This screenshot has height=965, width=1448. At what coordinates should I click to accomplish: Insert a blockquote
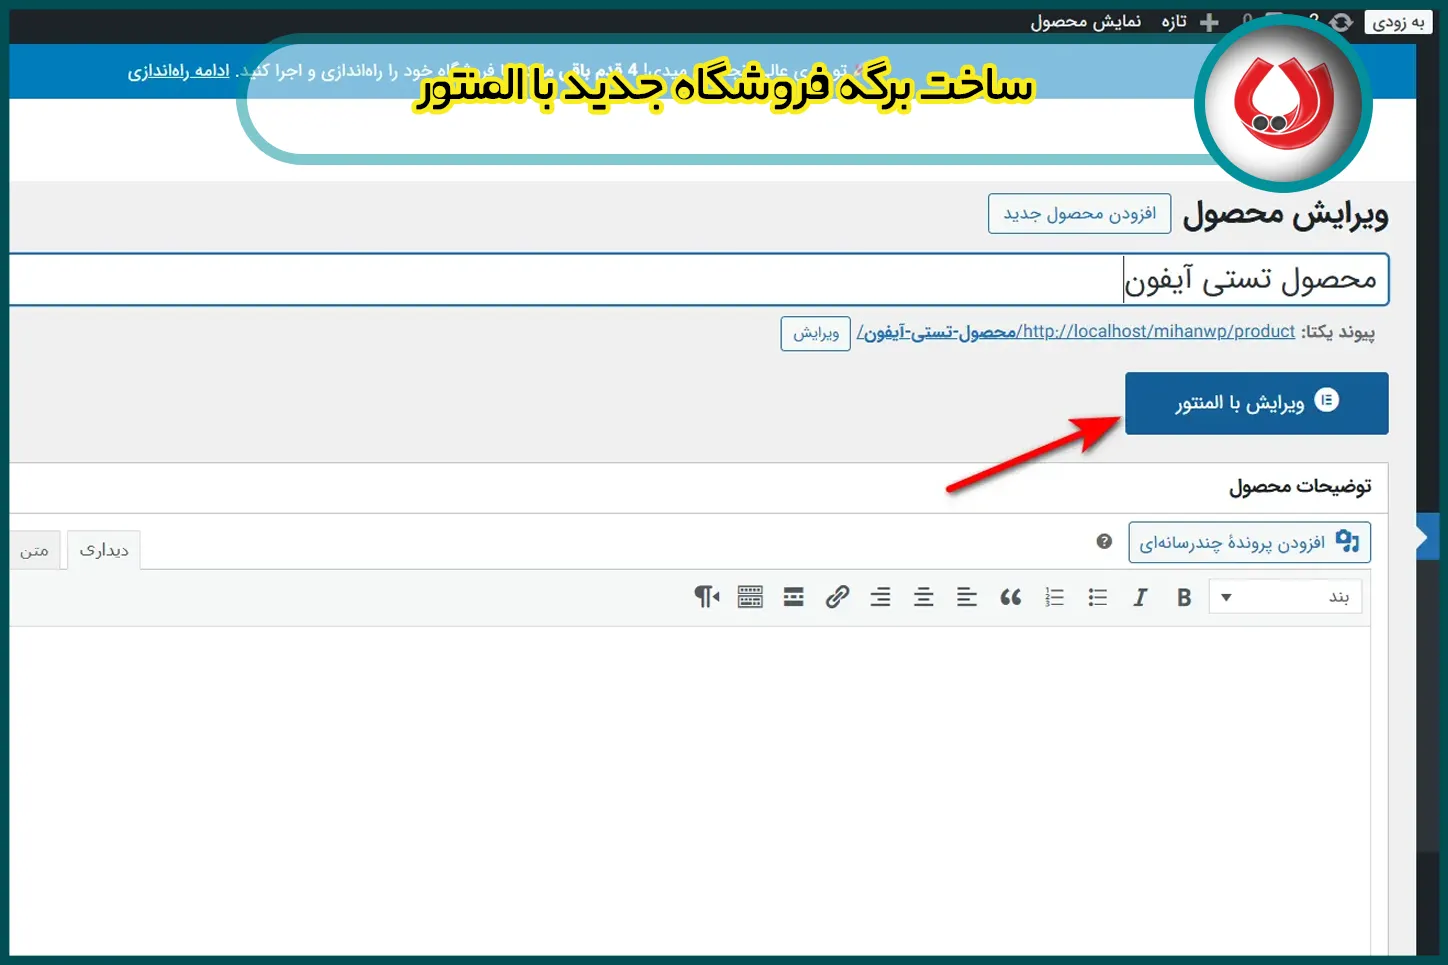pos(1010,597)
